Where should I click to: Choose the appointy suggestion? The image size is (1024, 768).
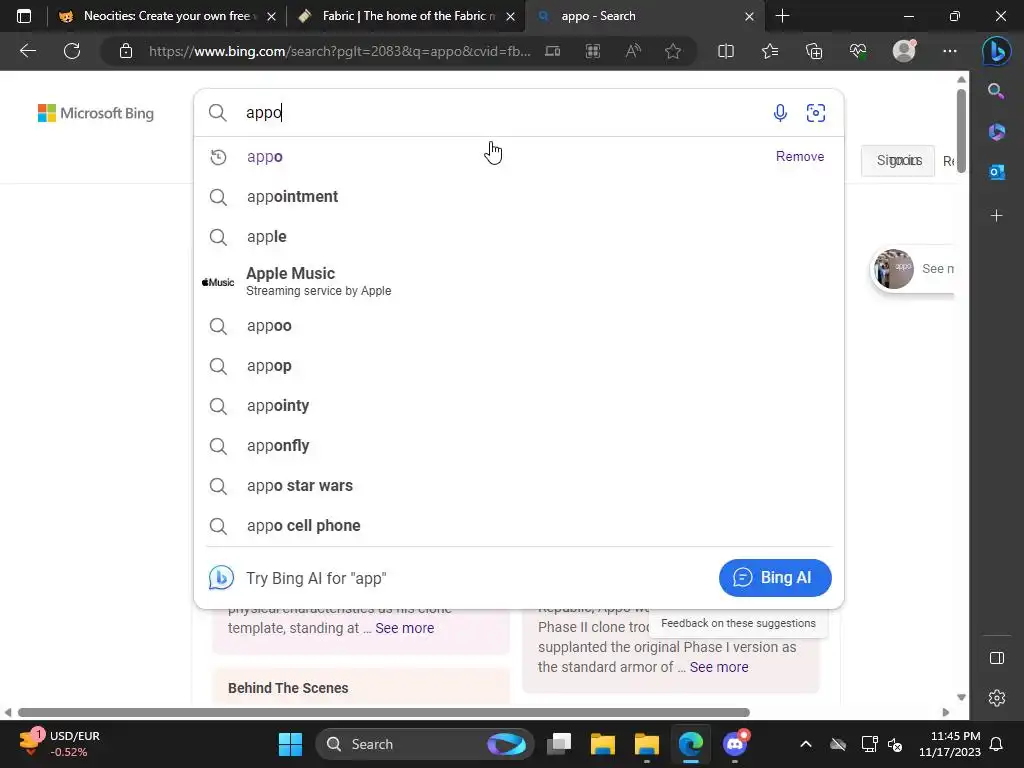tap(519, 406)
